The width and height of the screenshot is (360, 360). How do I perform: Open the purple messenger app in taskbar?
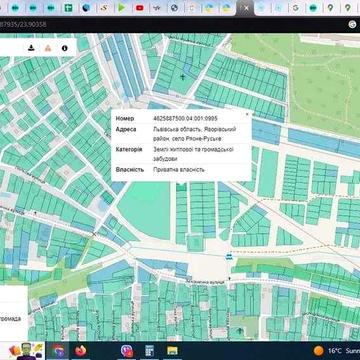[127, 351]
